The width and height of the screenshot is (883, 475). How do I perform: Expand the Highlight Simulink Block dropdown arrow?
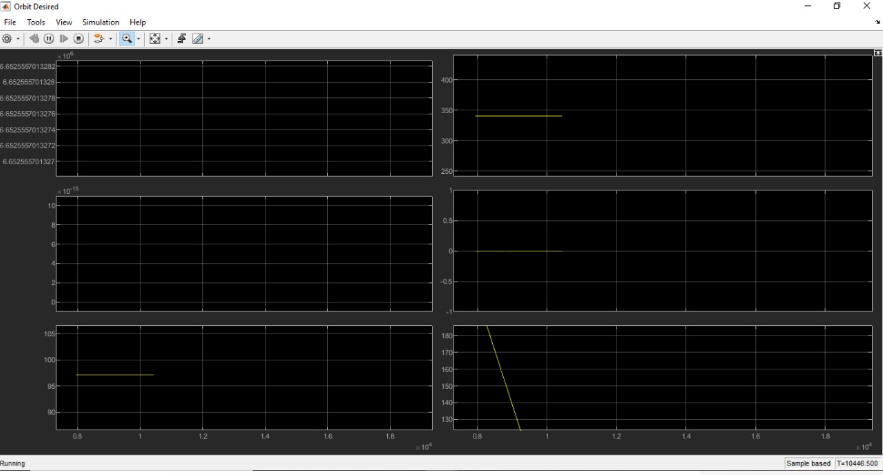(110, 39)
